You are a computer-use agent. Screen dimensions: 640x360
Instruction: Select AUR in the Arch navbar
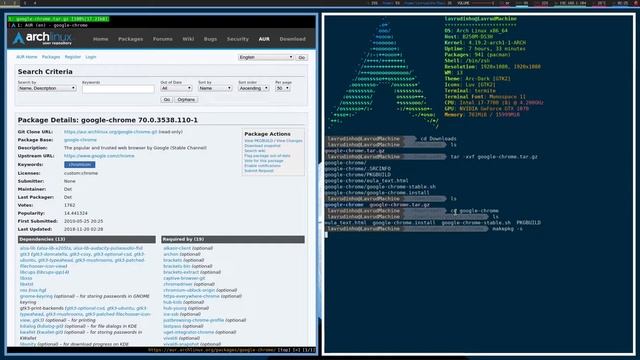[264, 39]
